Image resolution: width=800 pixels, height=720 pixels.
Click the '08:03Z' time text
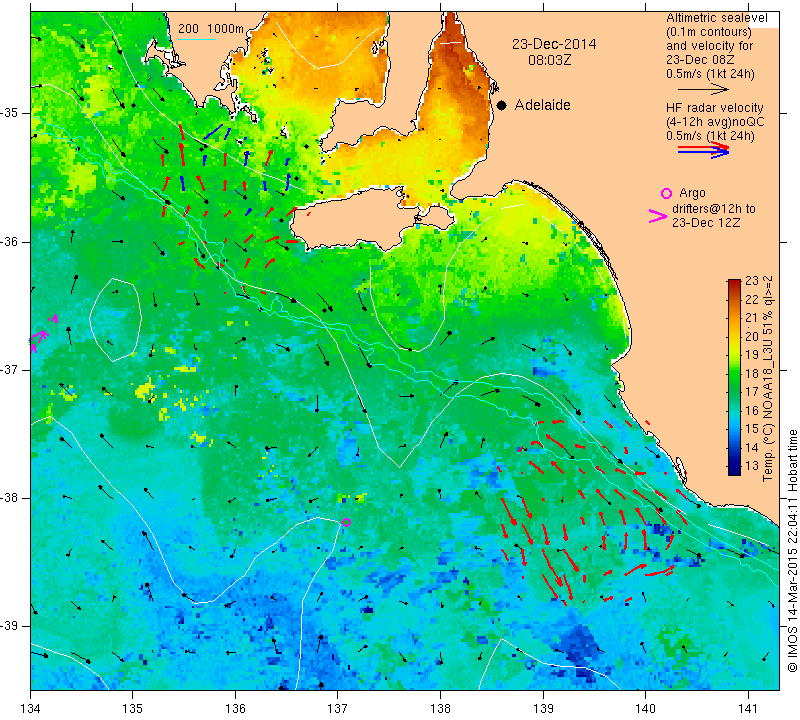[x=549, y=60]
